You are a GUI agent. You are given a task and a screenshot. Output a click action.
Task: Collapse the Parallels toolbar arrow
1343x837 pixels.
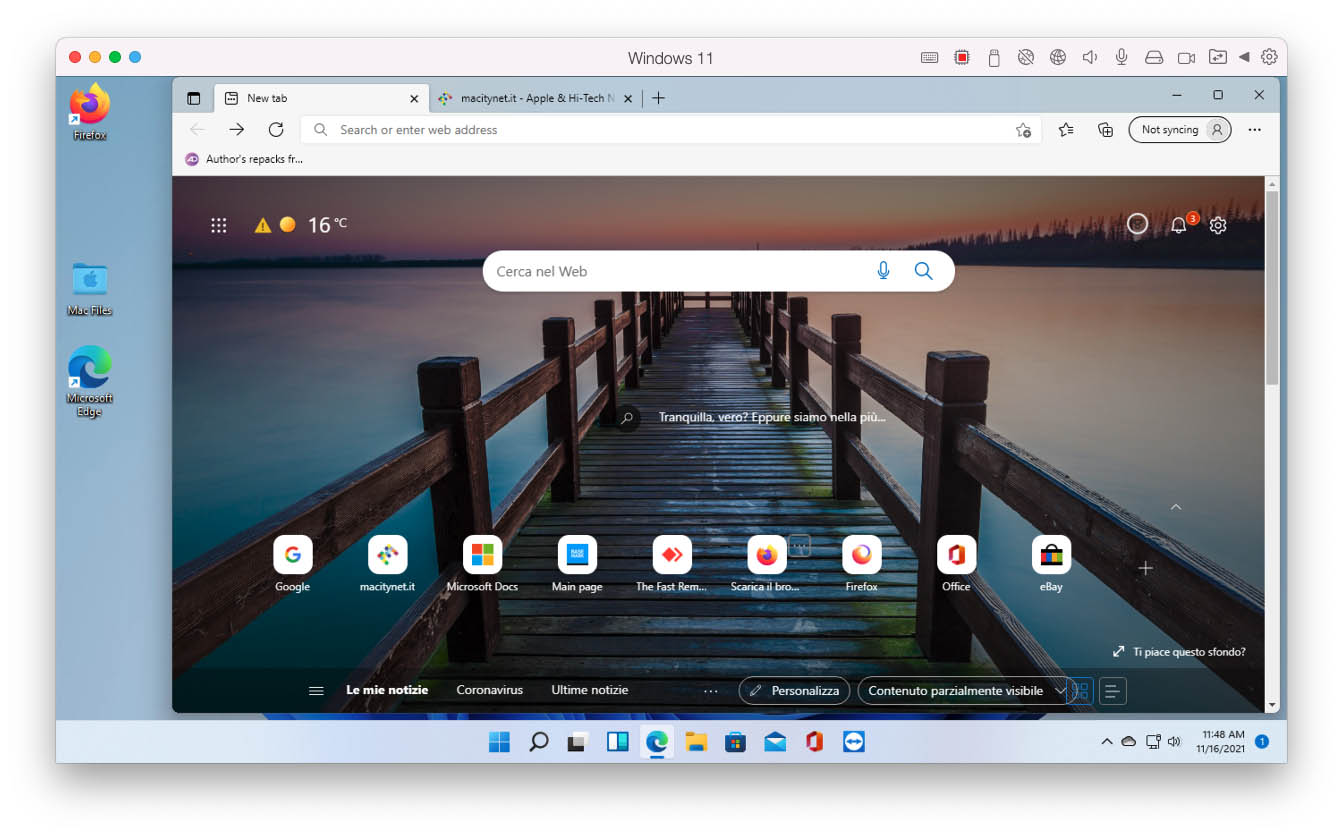(x=1244, y=57)
